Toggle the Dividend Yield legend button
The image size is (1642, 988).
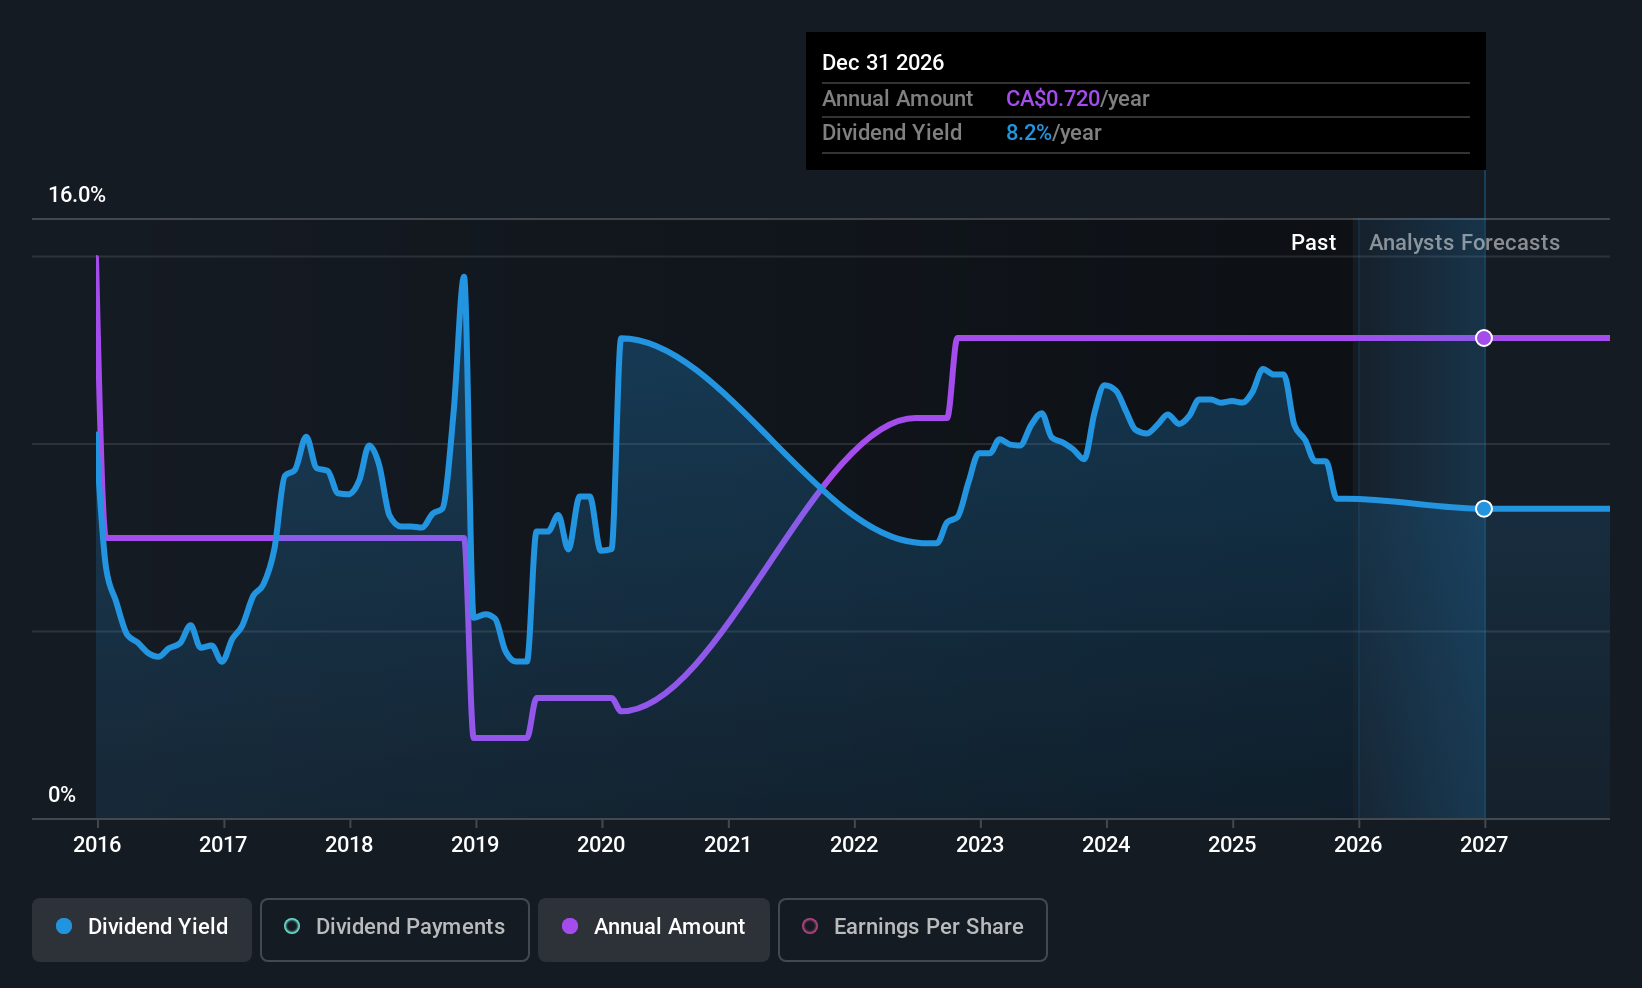[142, 928]
